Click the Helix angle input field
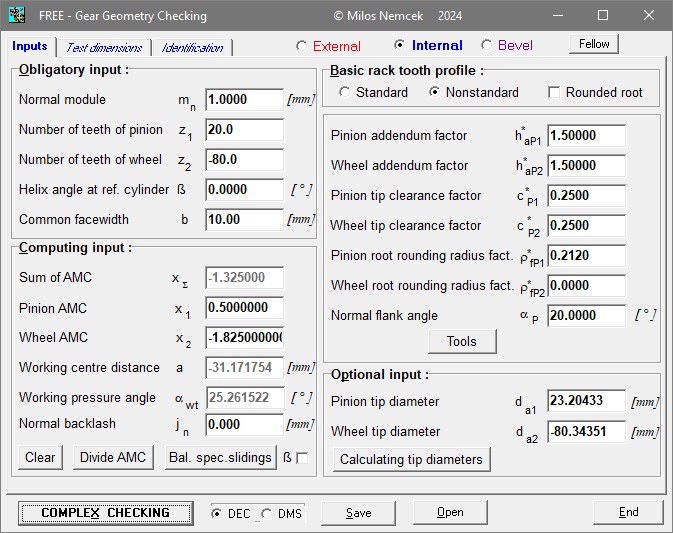 (x=244, y=190)
